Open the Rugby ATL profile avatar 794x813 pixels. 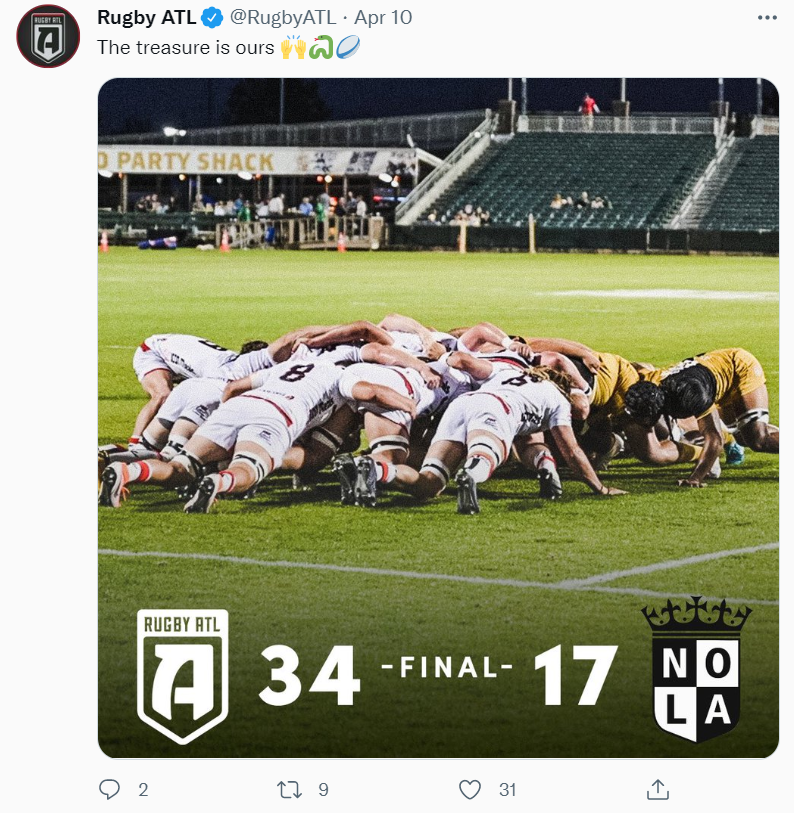coord(48,36)
